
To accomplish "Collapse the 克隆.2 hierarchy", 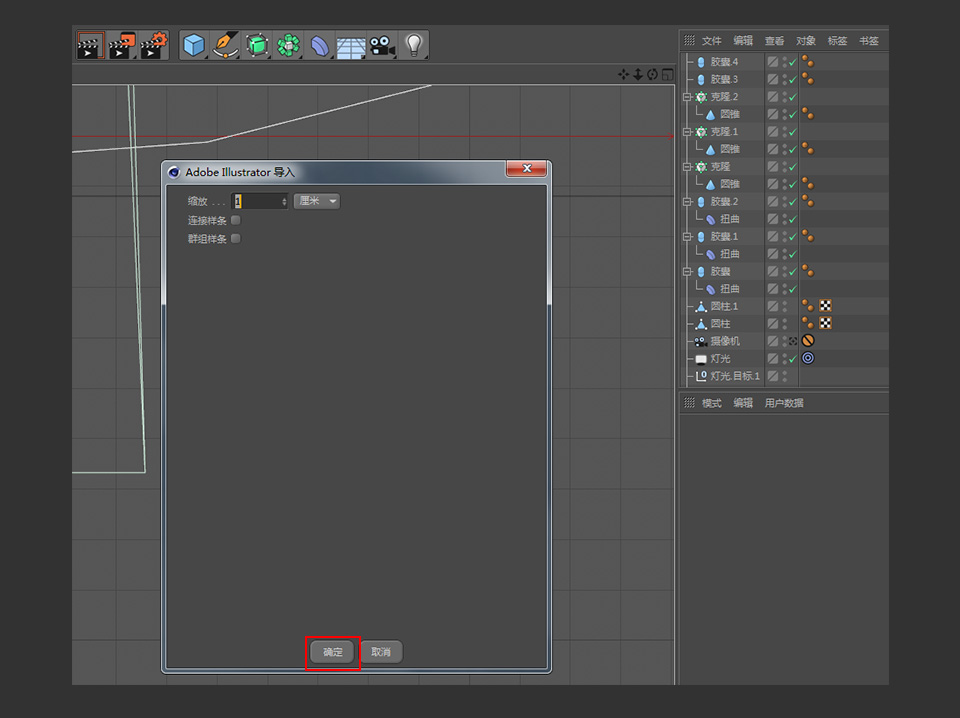I will coord(686,96).
